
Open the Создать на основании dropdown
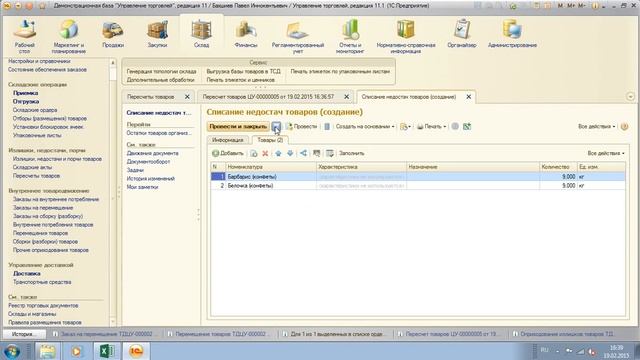[365, 127]
